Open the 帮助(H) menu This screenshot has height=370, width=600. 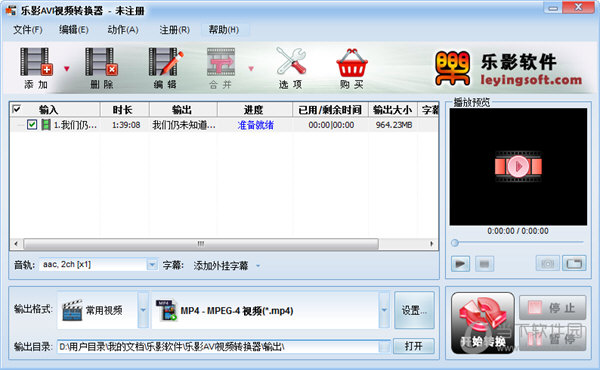point(224,29)
